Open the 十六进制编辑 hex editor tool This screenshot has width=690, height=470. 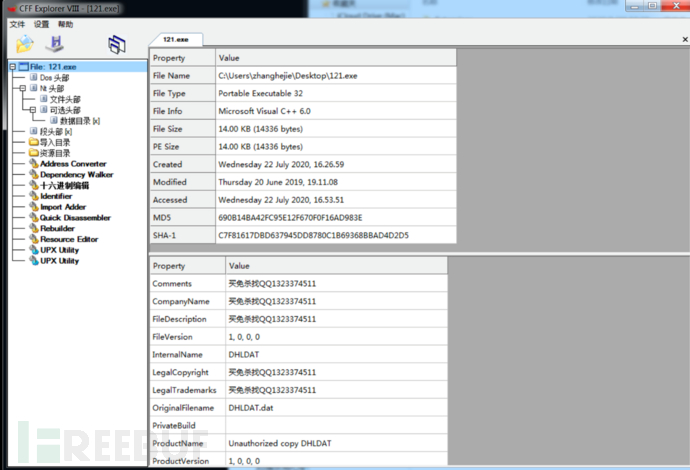coord(65,185)
